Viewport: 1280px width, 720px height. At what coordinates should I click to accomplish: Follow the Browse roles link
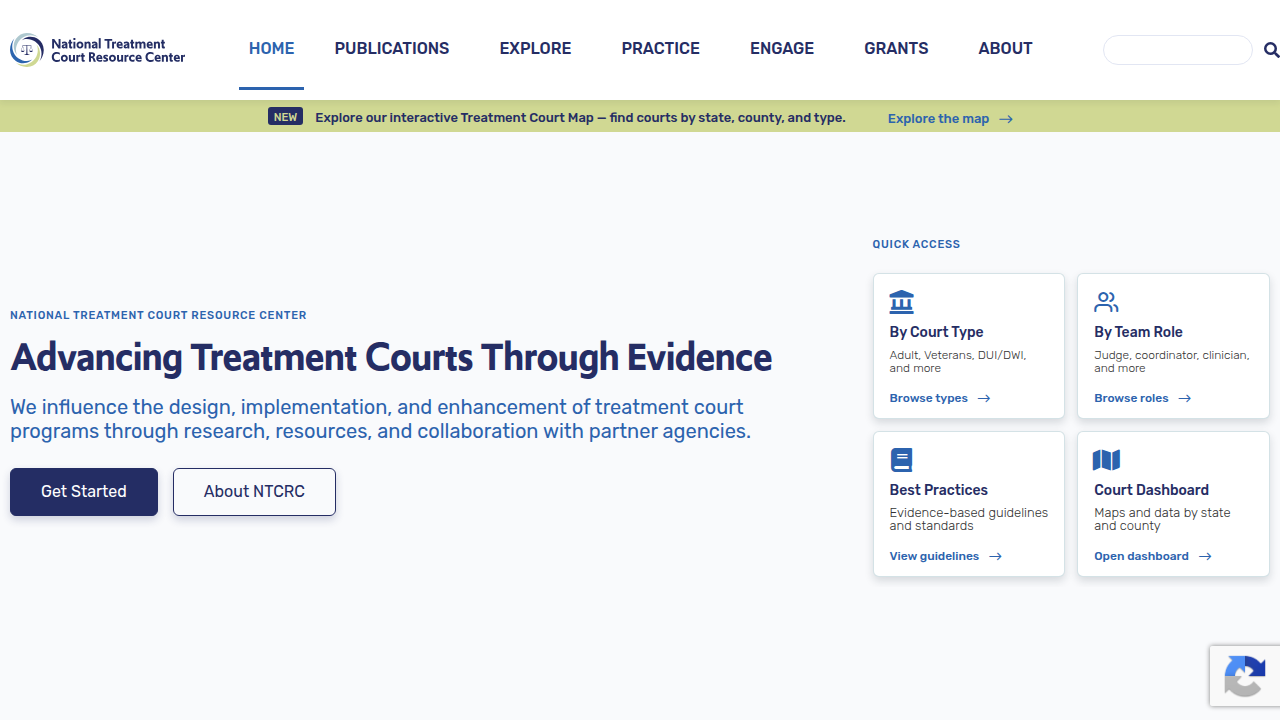pyautogui.click(x=1143, y=398)
